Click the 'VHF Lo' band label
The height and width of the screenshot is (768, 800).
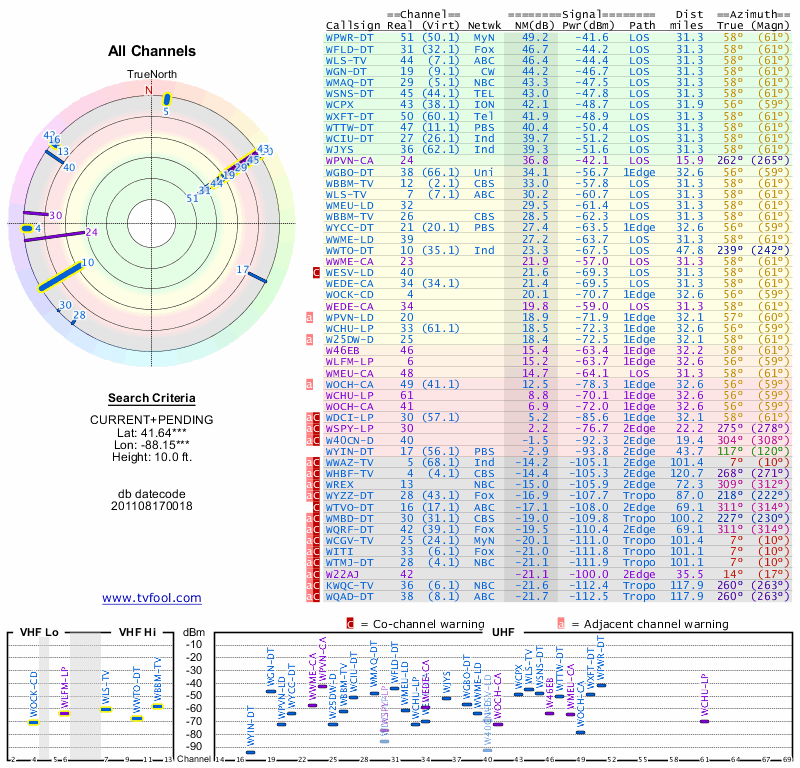pos(39,632)
